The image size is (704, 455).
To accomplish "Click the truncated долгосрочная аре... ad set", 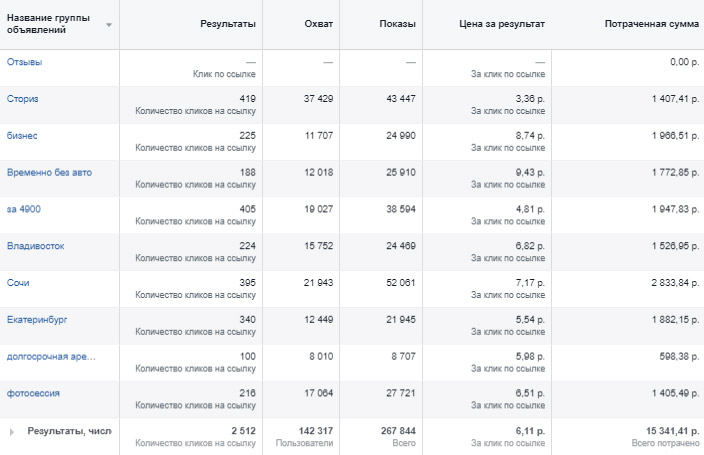I will point(50,356).
